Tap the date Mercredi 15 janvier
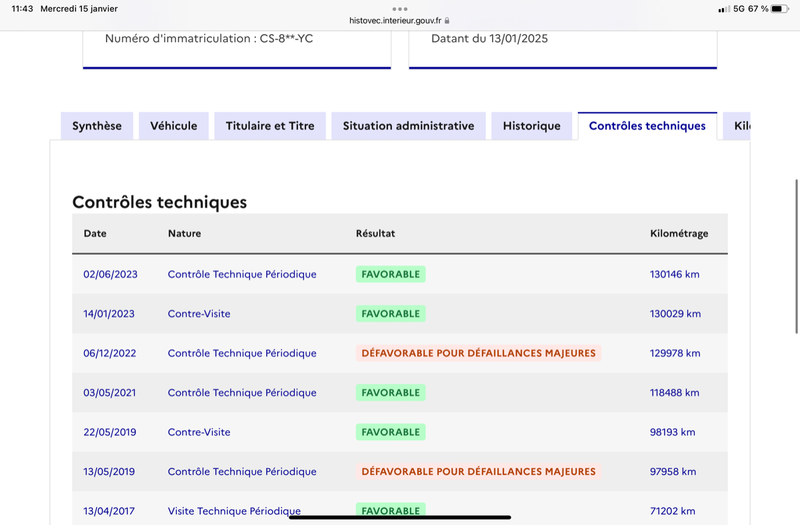 [x=79, y=9]
